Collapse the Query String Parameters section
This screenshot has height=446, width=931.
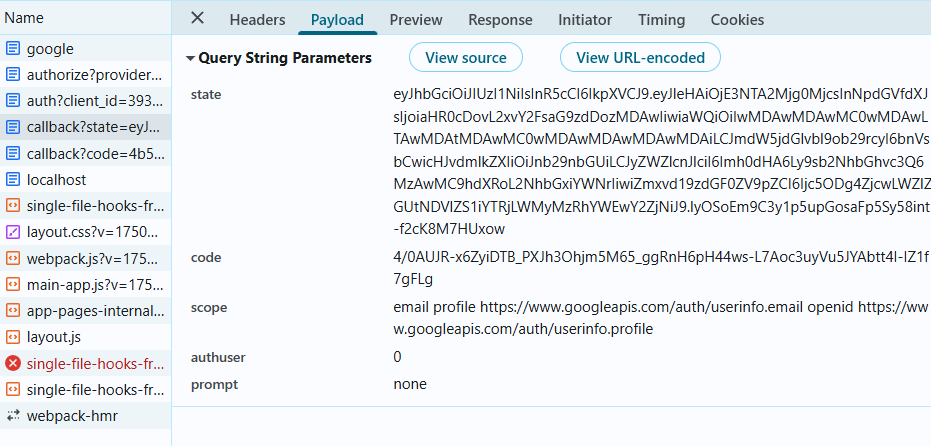point(190,58)
